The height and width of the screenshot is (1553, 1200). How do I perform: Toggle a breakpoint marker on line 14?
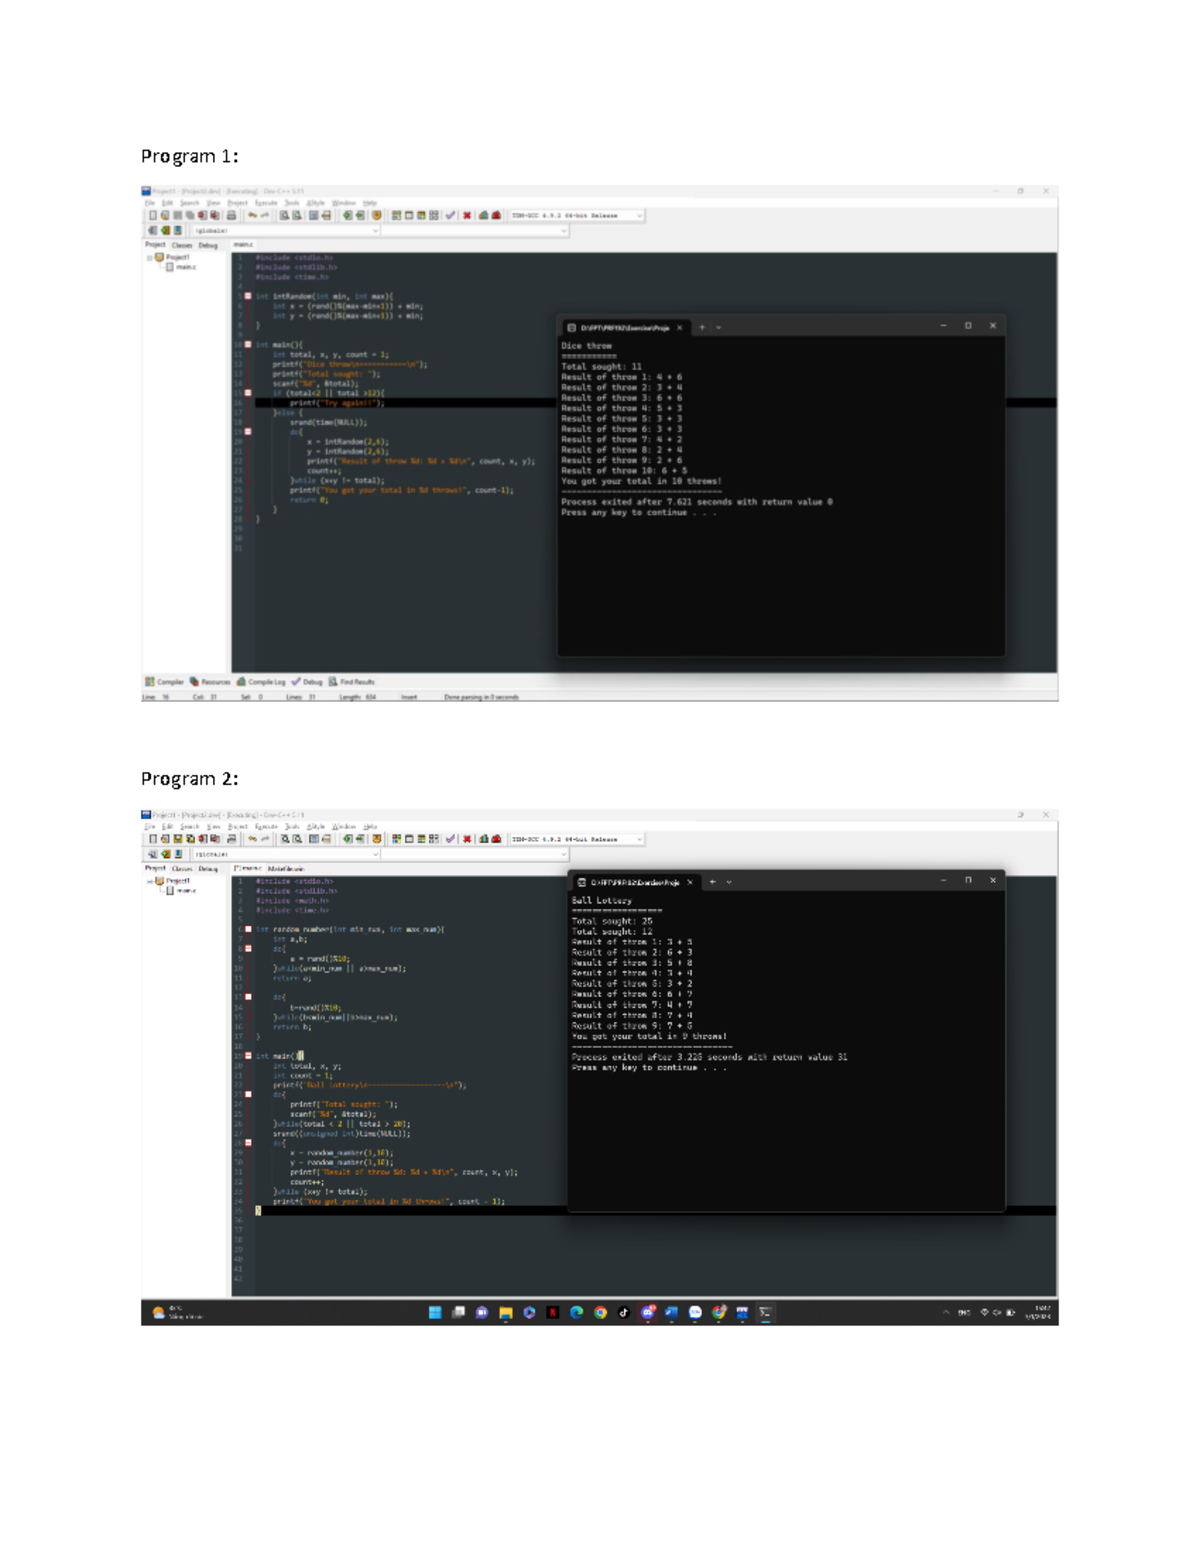(248, 393)
